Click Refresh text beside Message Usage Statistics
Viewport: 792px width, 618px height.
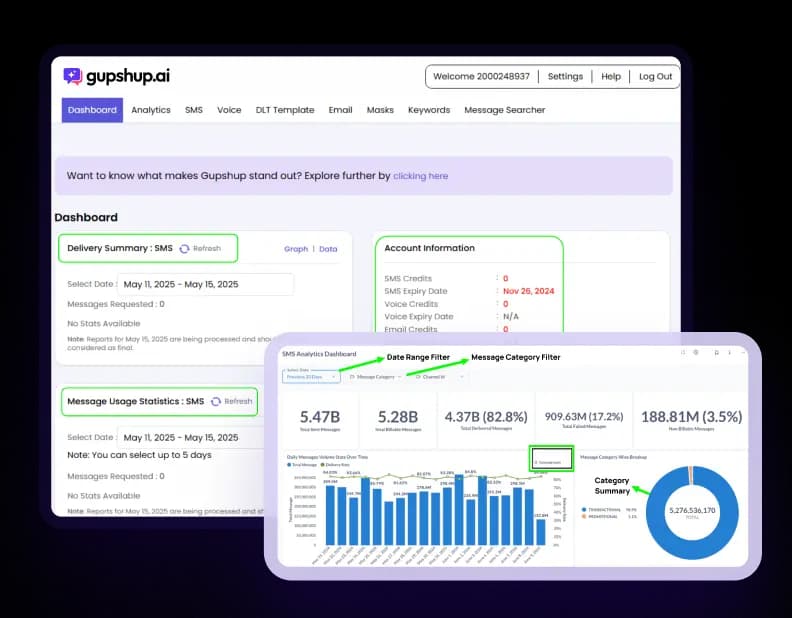238,401
